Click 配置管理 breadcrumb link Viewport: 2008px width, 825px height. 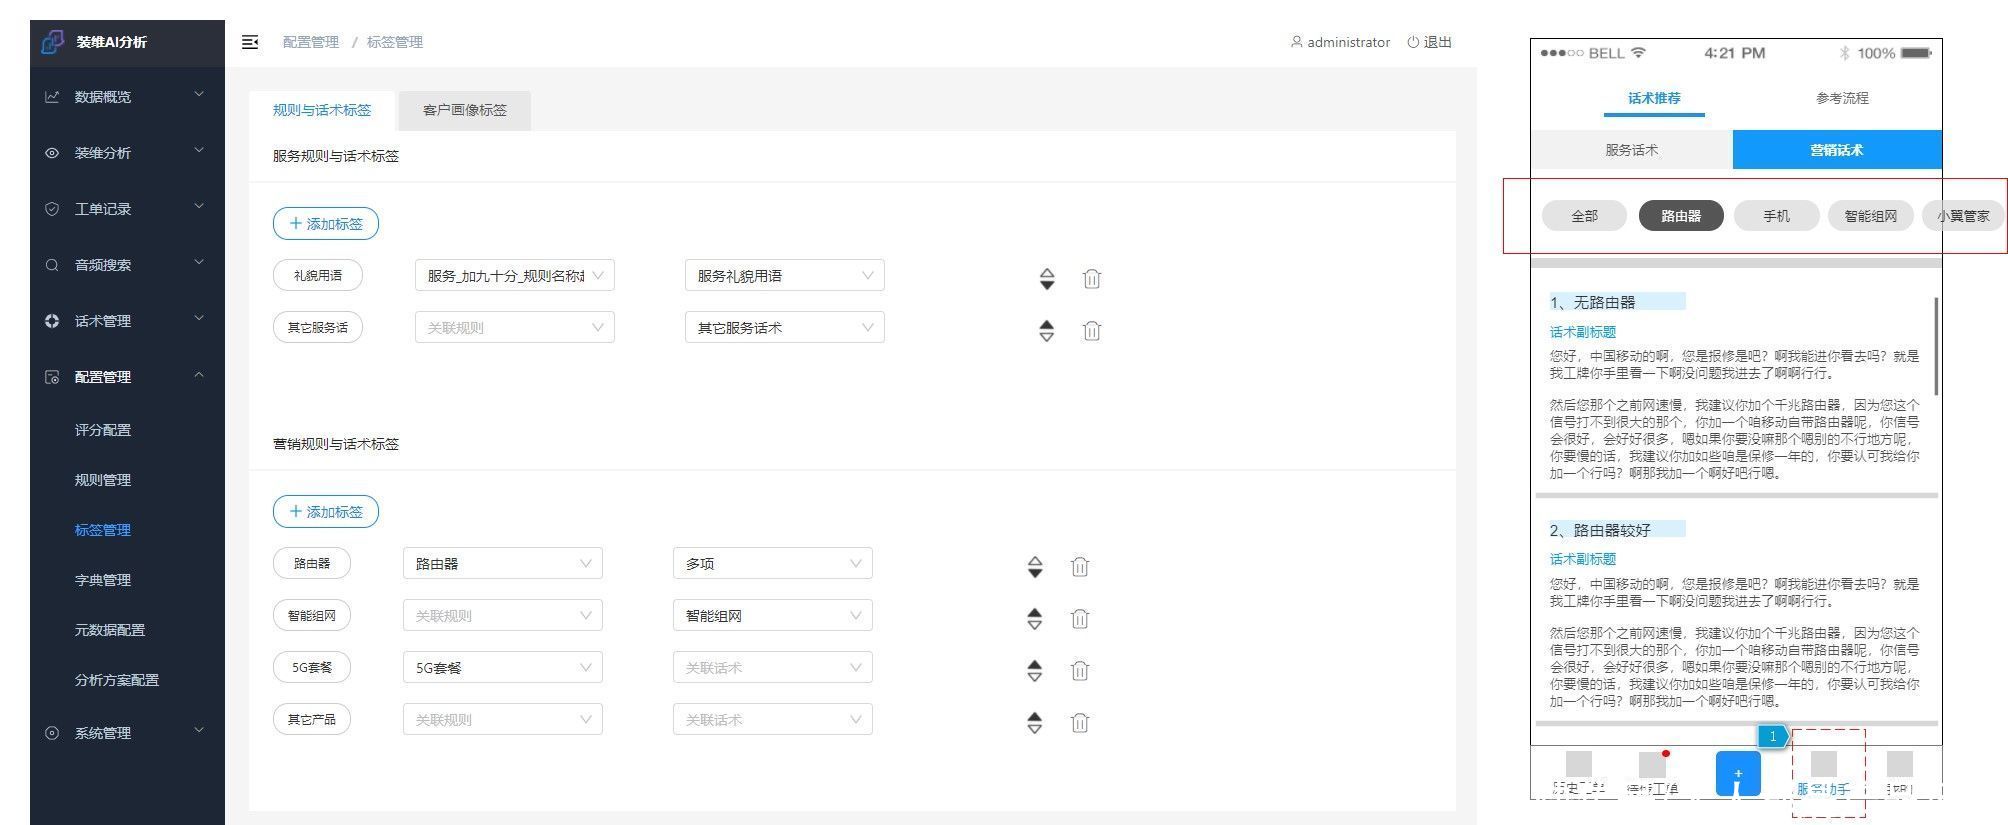(311, 42)
